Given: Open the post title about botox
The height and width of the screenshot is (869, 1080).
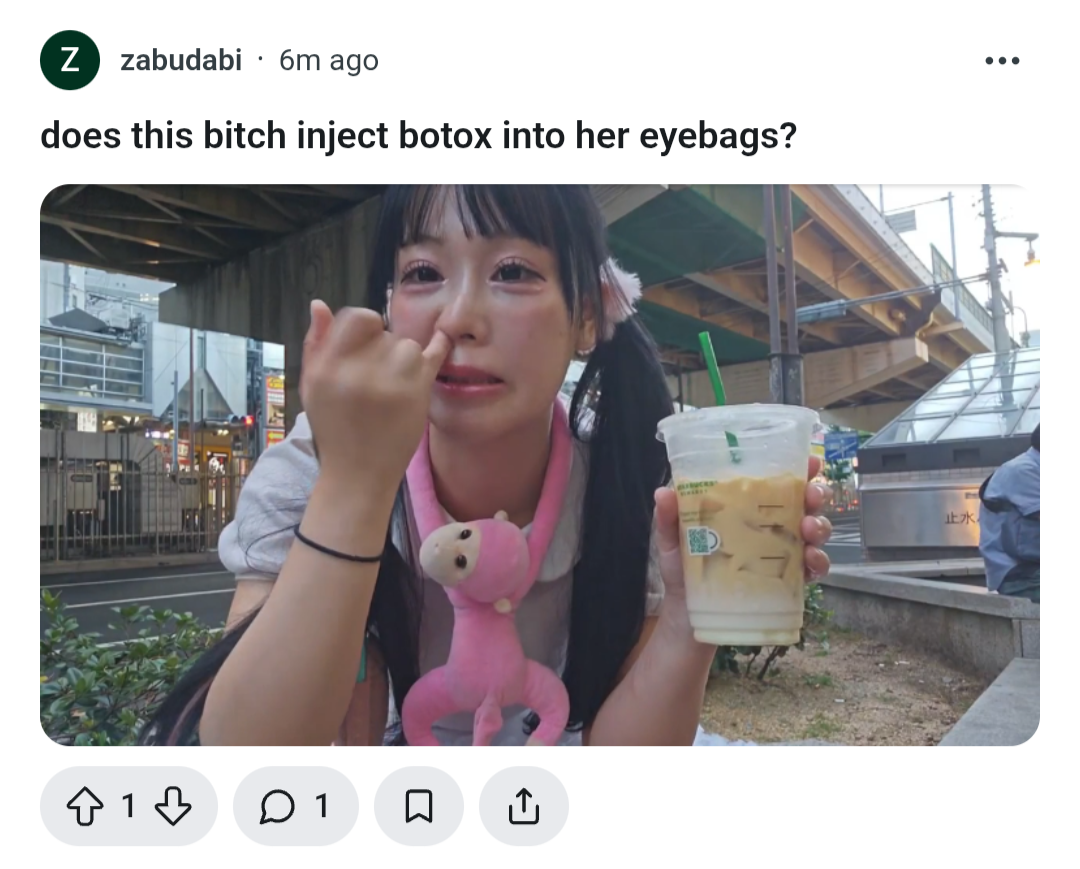Looking at the screenshot, I should tap(418, 135).
